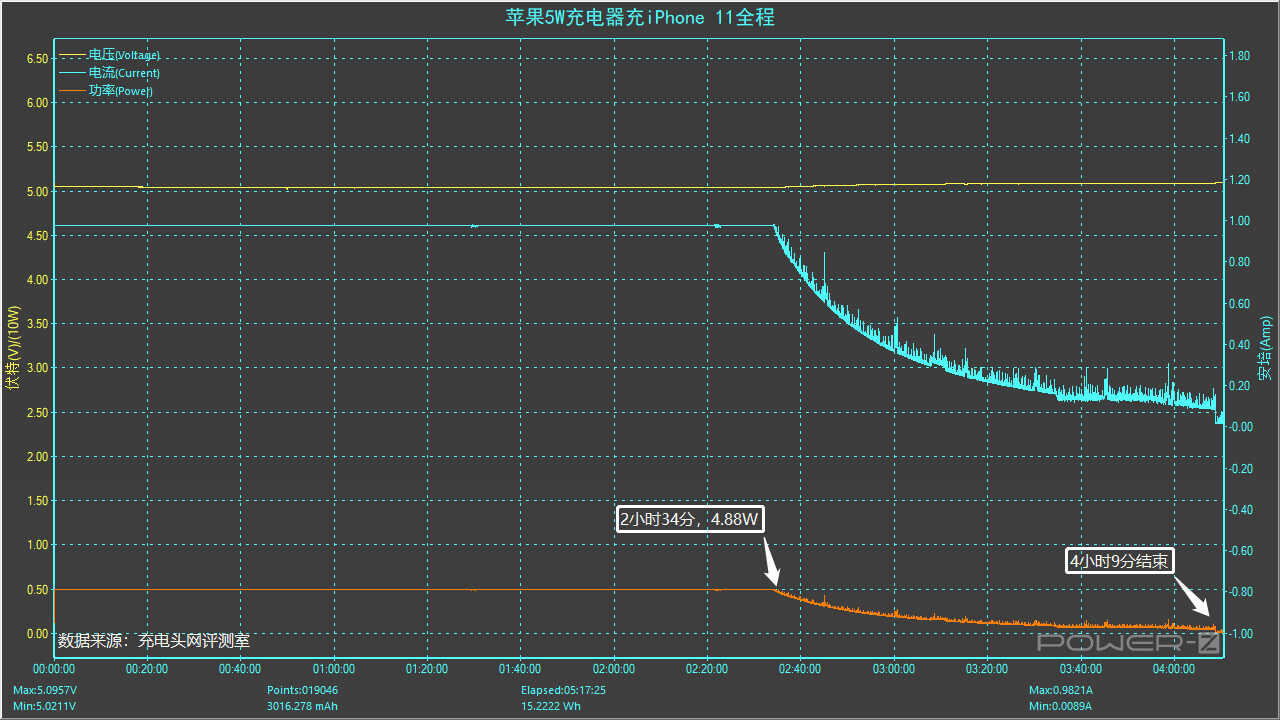This screenshot has height=720, width=1280.
Task: Click the 03:40:00 time axis label
Action: [x=1080, y=669]
